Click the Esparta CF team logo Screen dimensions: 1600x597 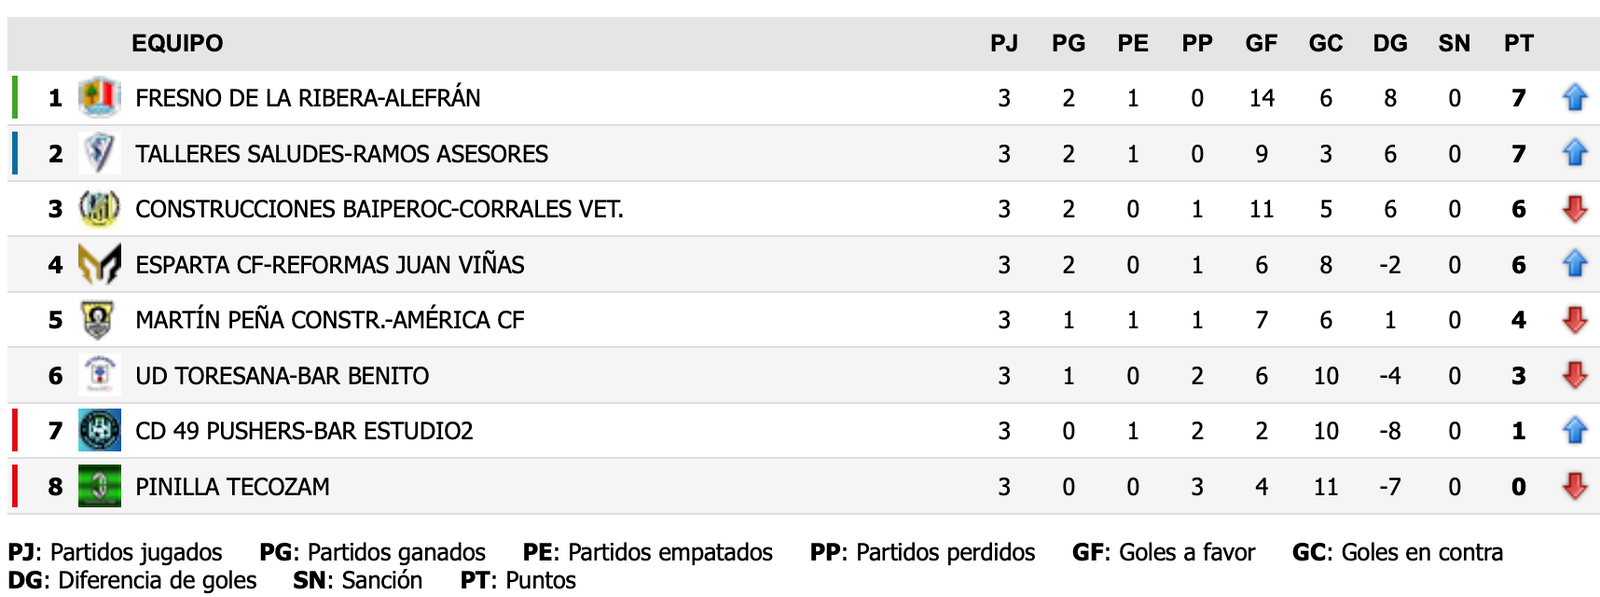99,265
